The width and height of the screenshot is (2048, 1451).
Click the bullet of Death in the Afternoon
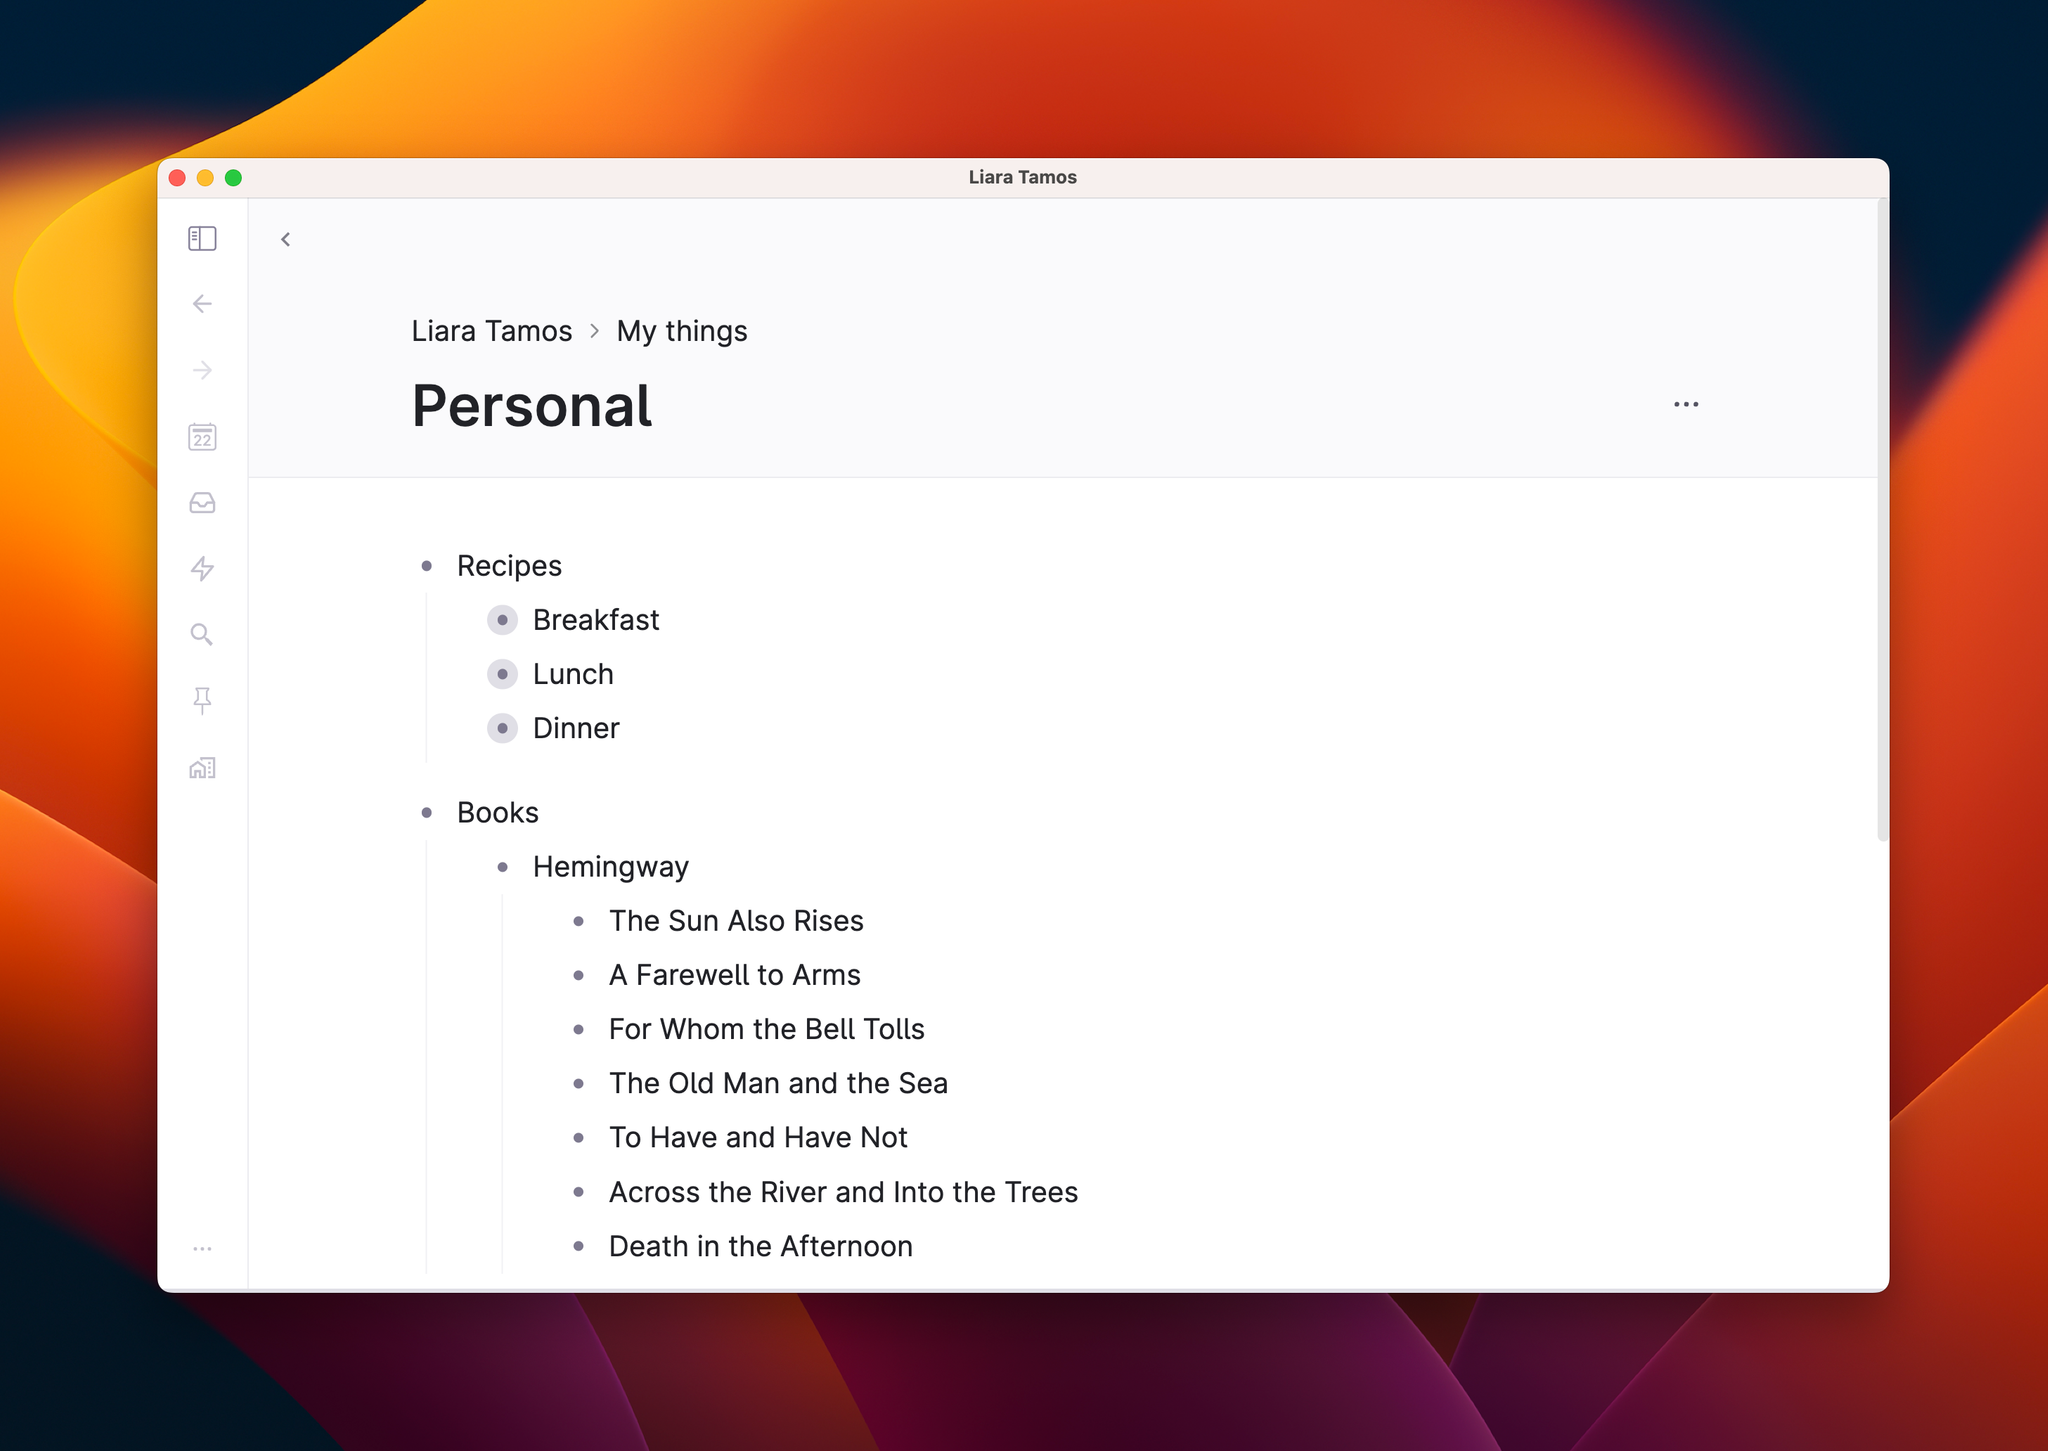[x=579, y=1246]
